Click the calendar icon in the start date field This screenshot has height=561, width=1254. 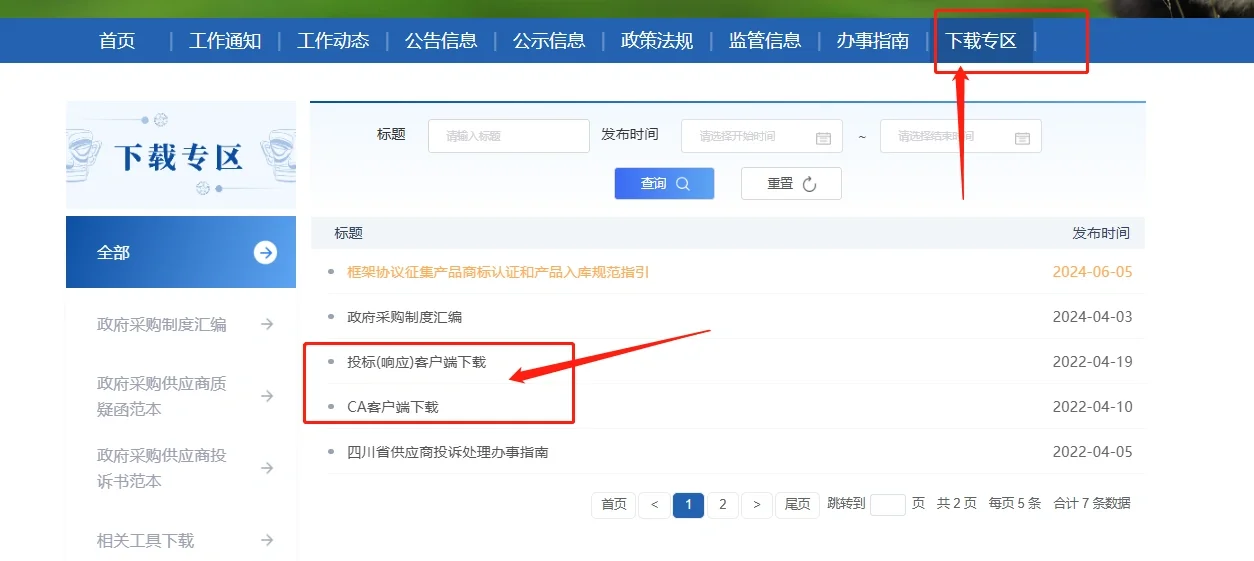[823, 138]
